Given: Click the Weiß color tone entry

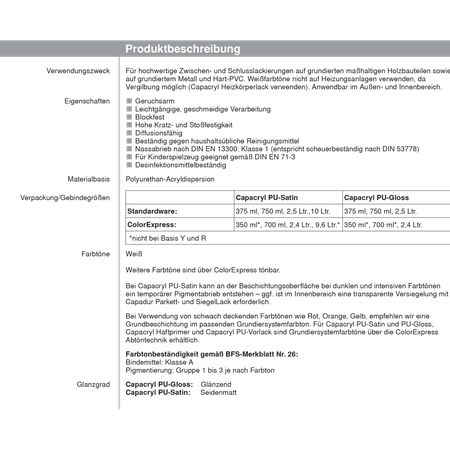Looking at the screenshot, I should (x=134, y=254).
